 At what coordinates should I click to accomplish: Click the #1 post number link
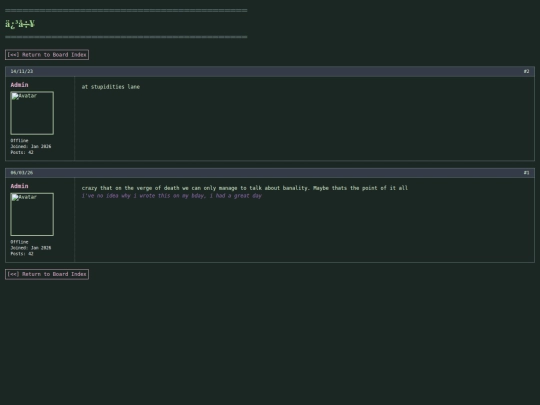tap(526, 173)
